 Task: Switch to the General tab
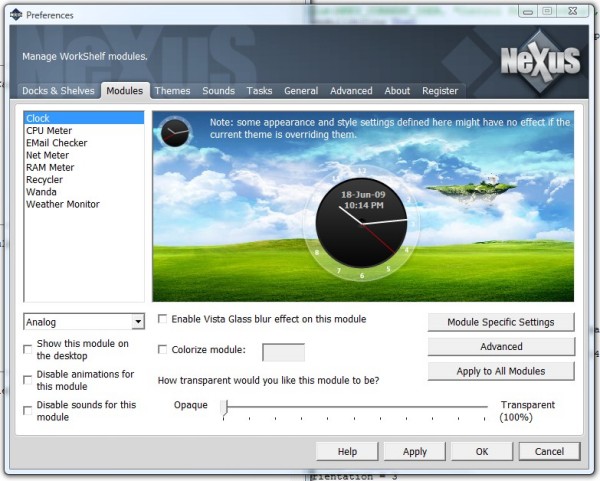point(301,91)
